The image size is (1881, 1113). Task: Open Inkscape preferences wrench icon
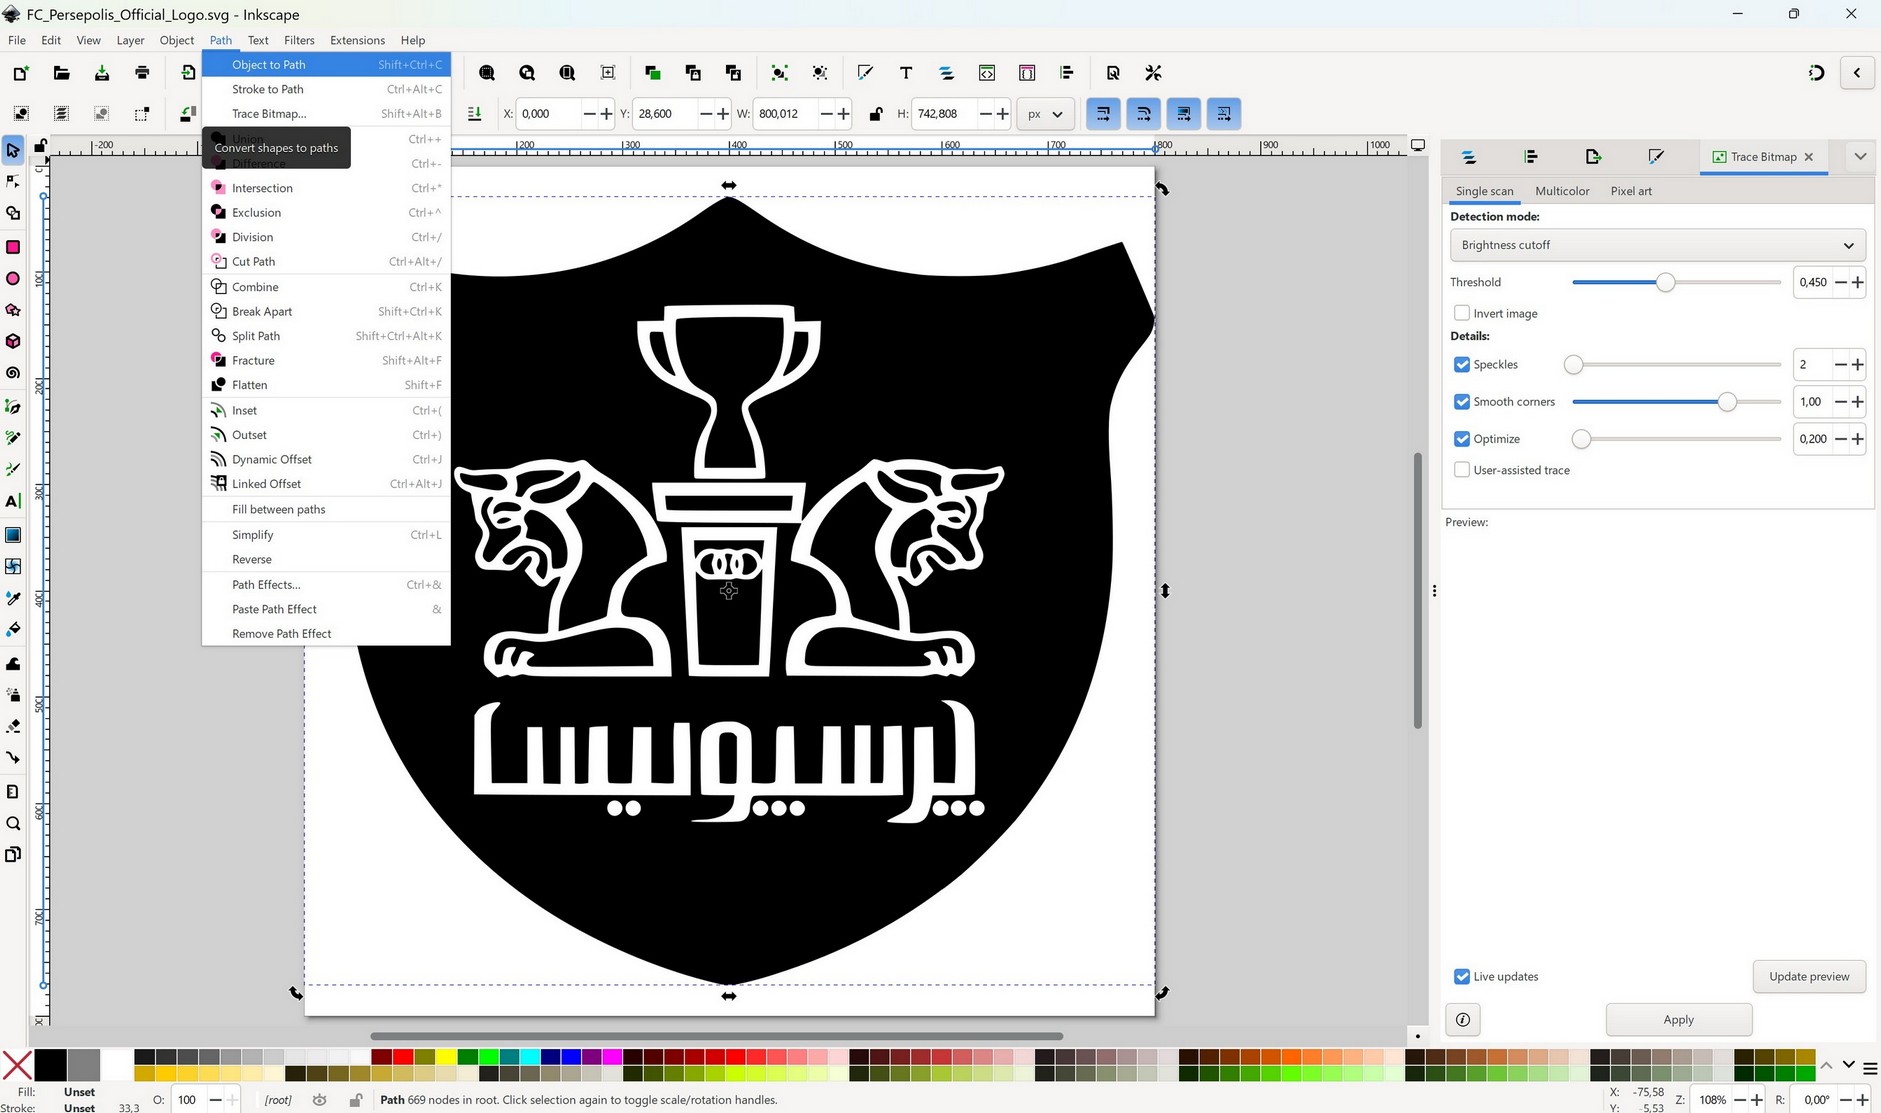pyautogui.click(x=1153, y=73)
